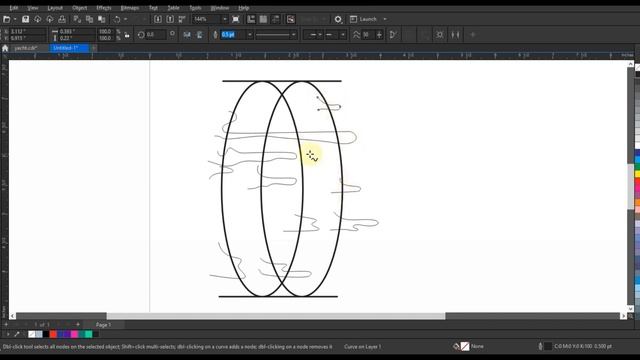Screen dimensions: 640x360
Task: Open the Layout menu
Action: (x=55, y=8)
